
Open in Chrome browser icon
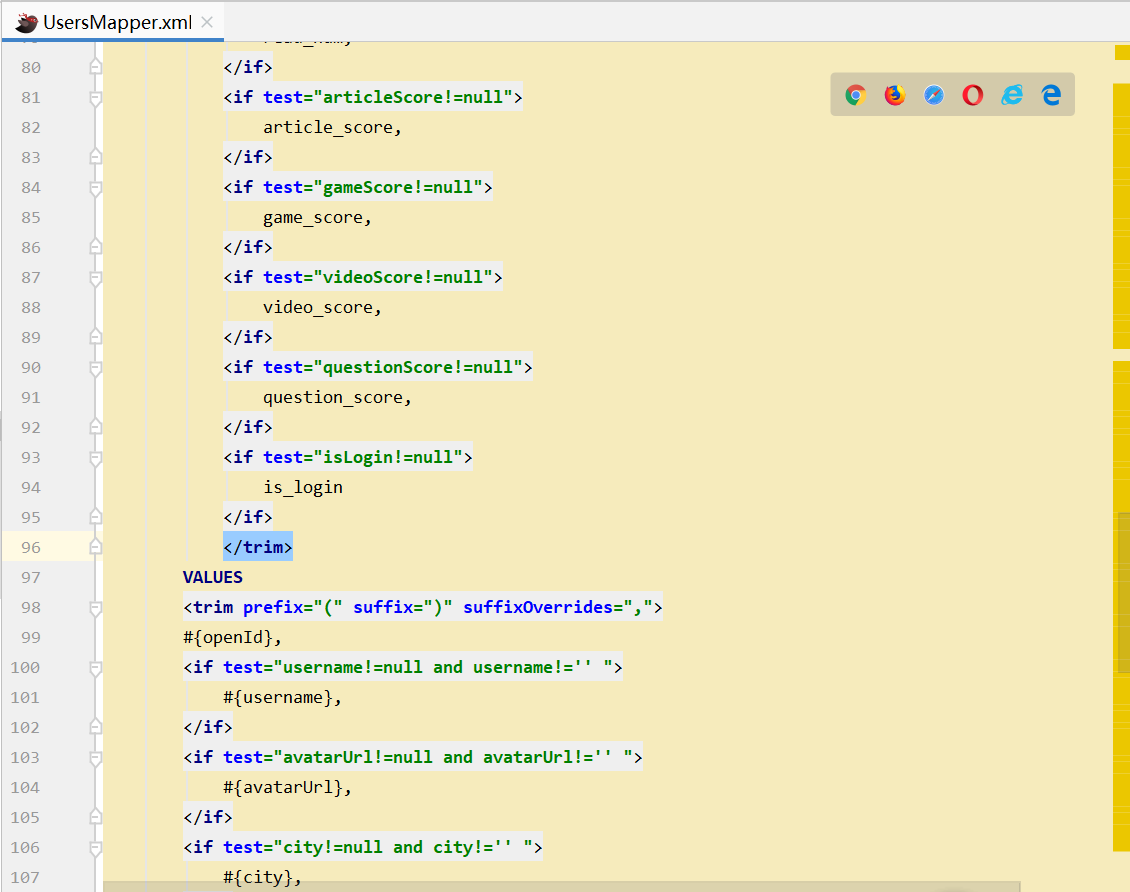coord(855,94)
